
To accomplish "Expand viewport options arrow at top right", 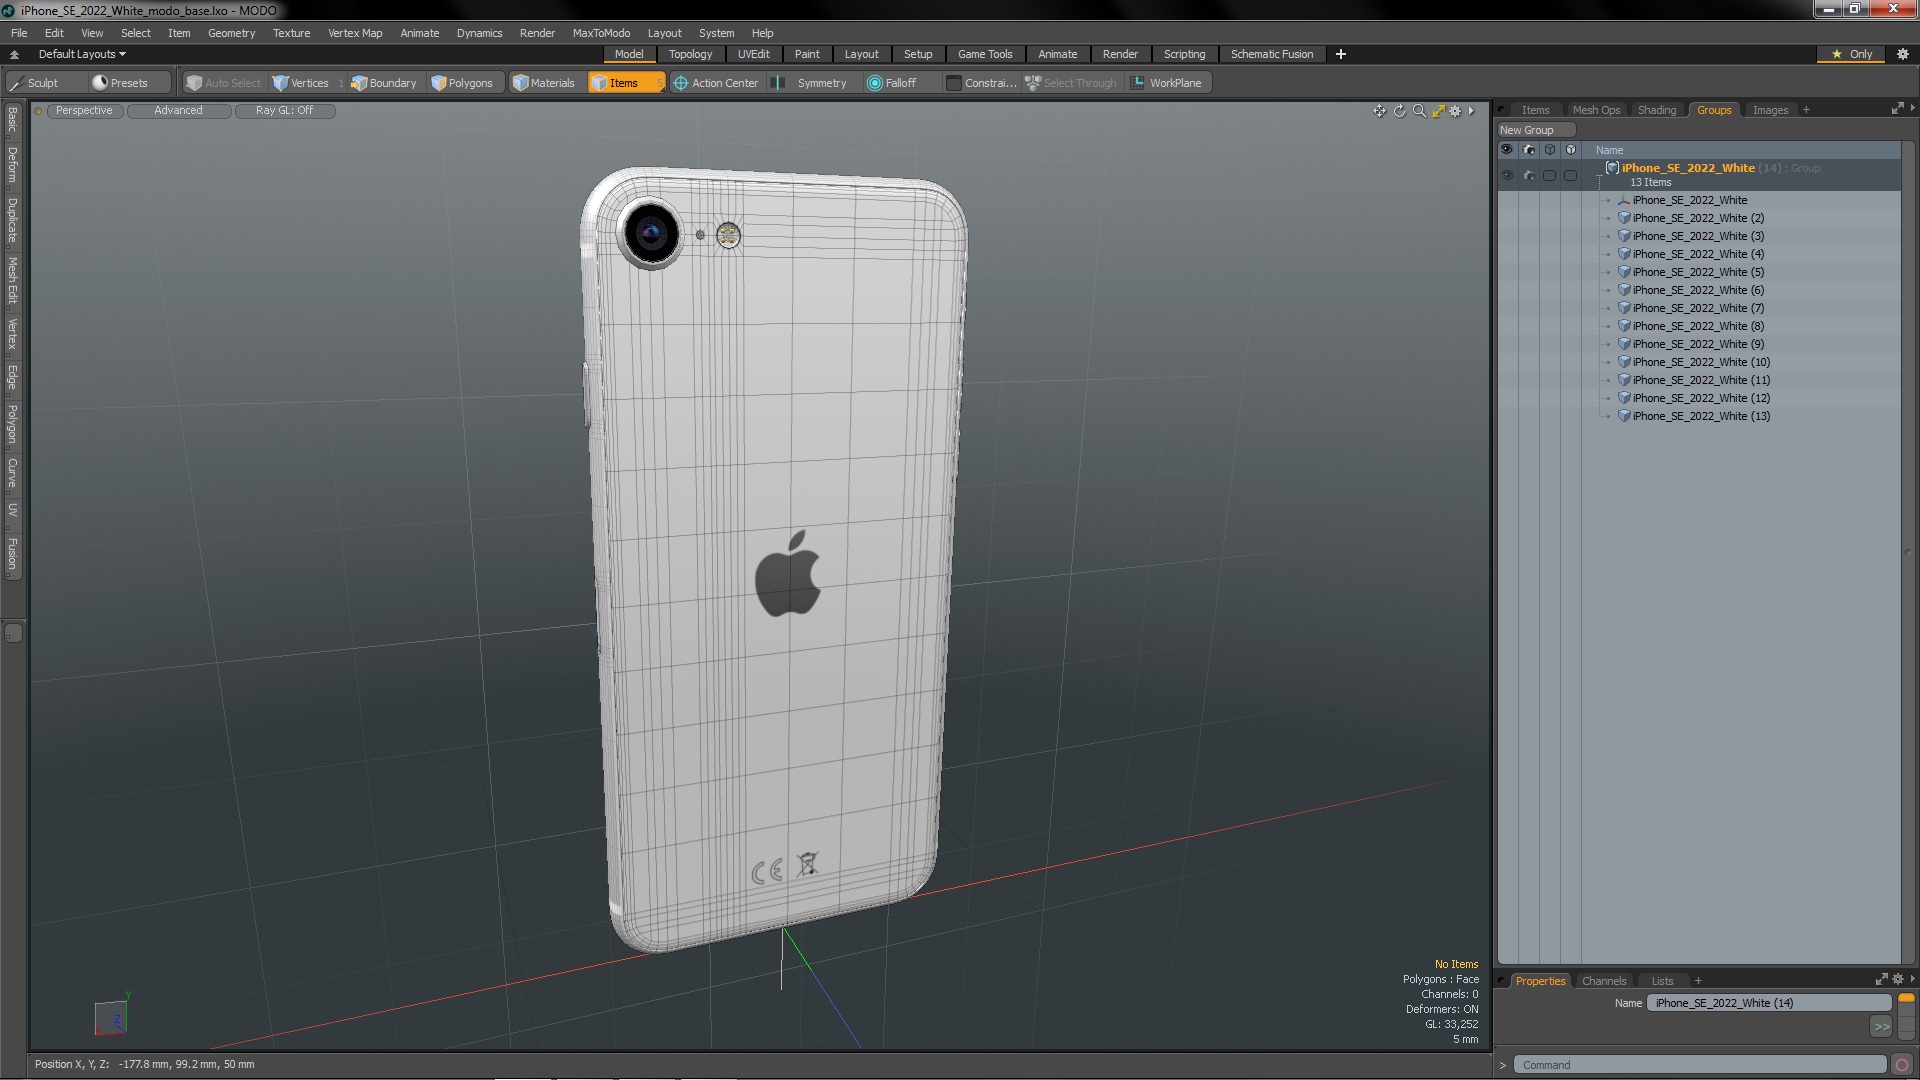I will click(1472, 111).
